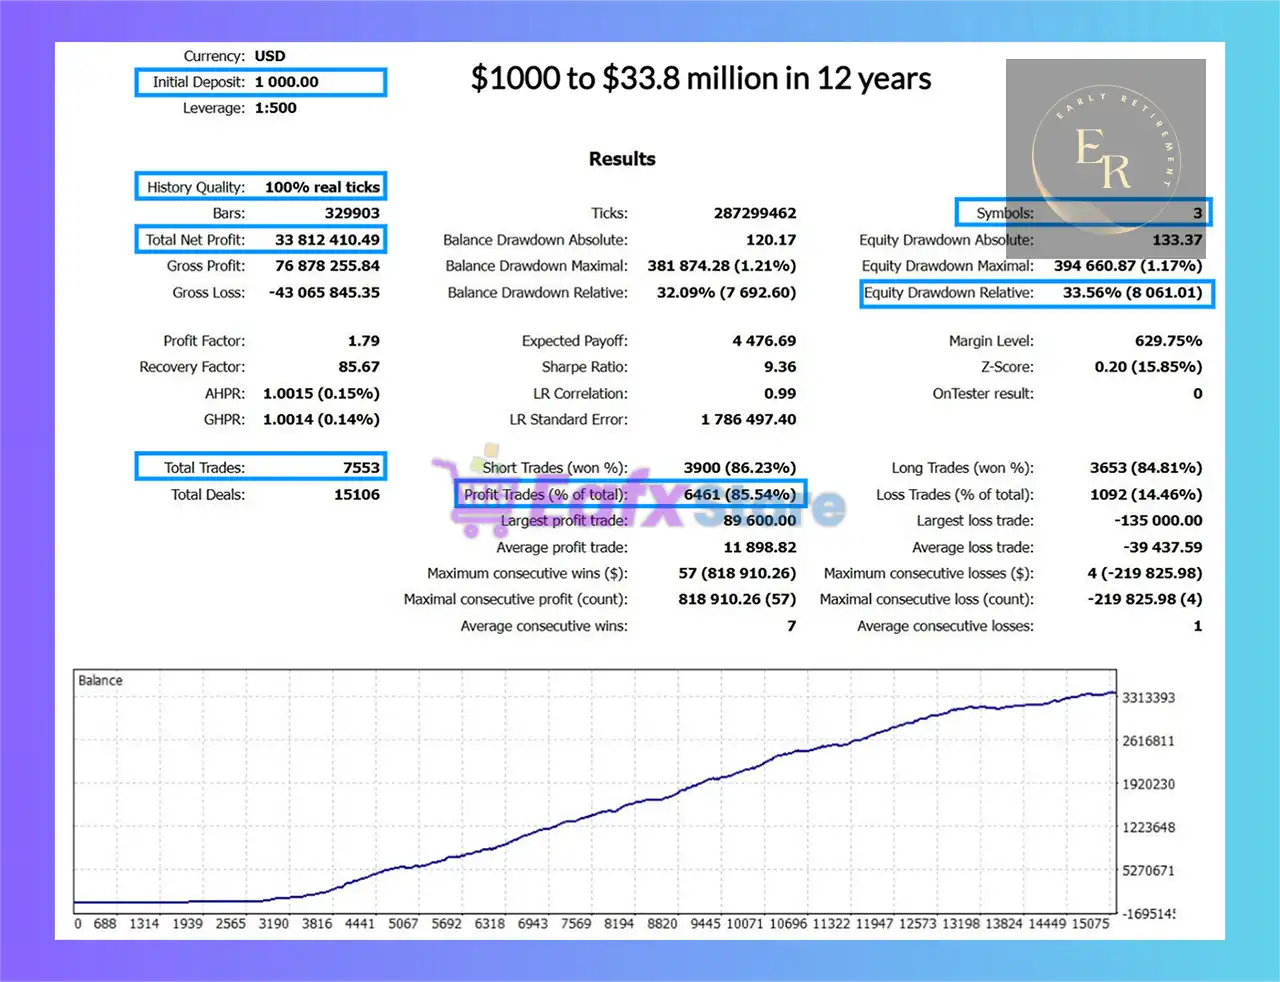Click the highlighted Total Trades 7553 row
1280x982 pixels.
pyautogui.click(x=260, y=467)
